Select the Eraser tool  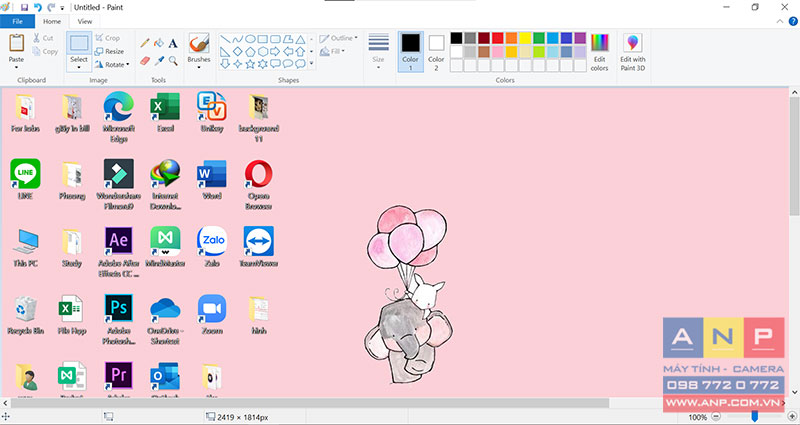click(145, 61)
